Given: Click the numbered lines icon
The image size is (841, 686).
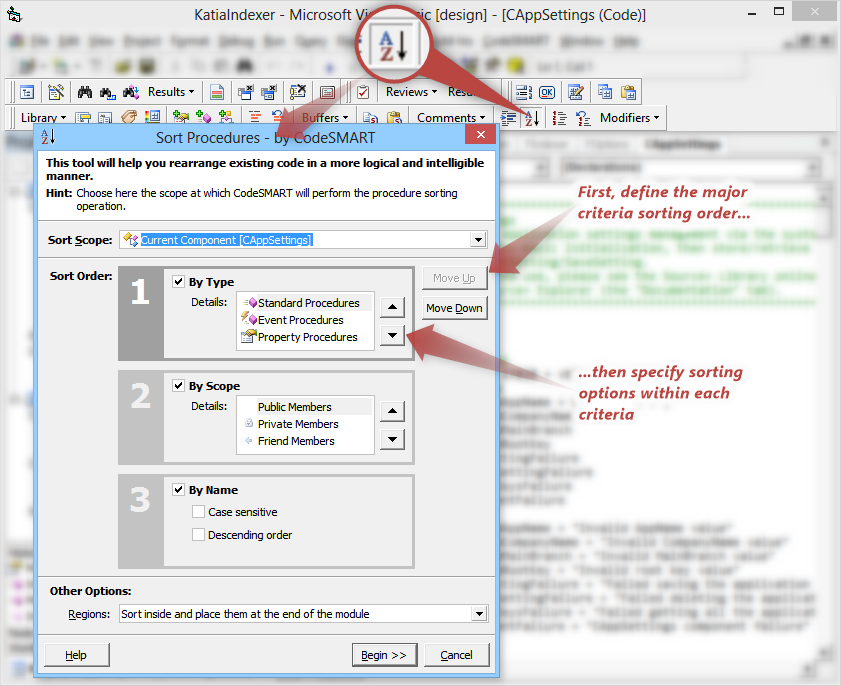Looking at the screenshot, I should coord(559,117).
